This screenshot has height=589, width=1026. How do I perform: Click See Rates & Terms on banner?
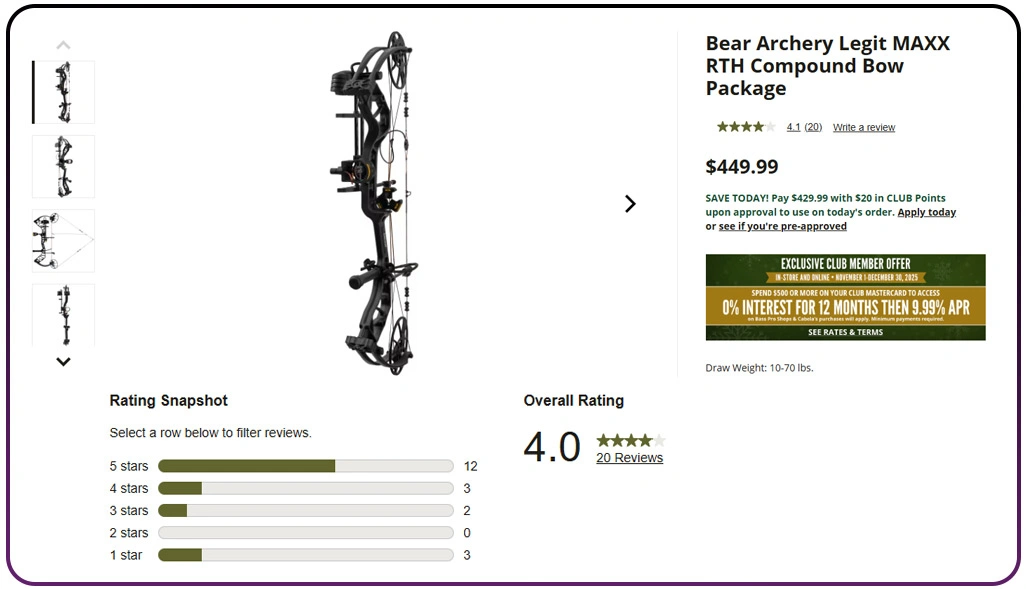[845, 332]
